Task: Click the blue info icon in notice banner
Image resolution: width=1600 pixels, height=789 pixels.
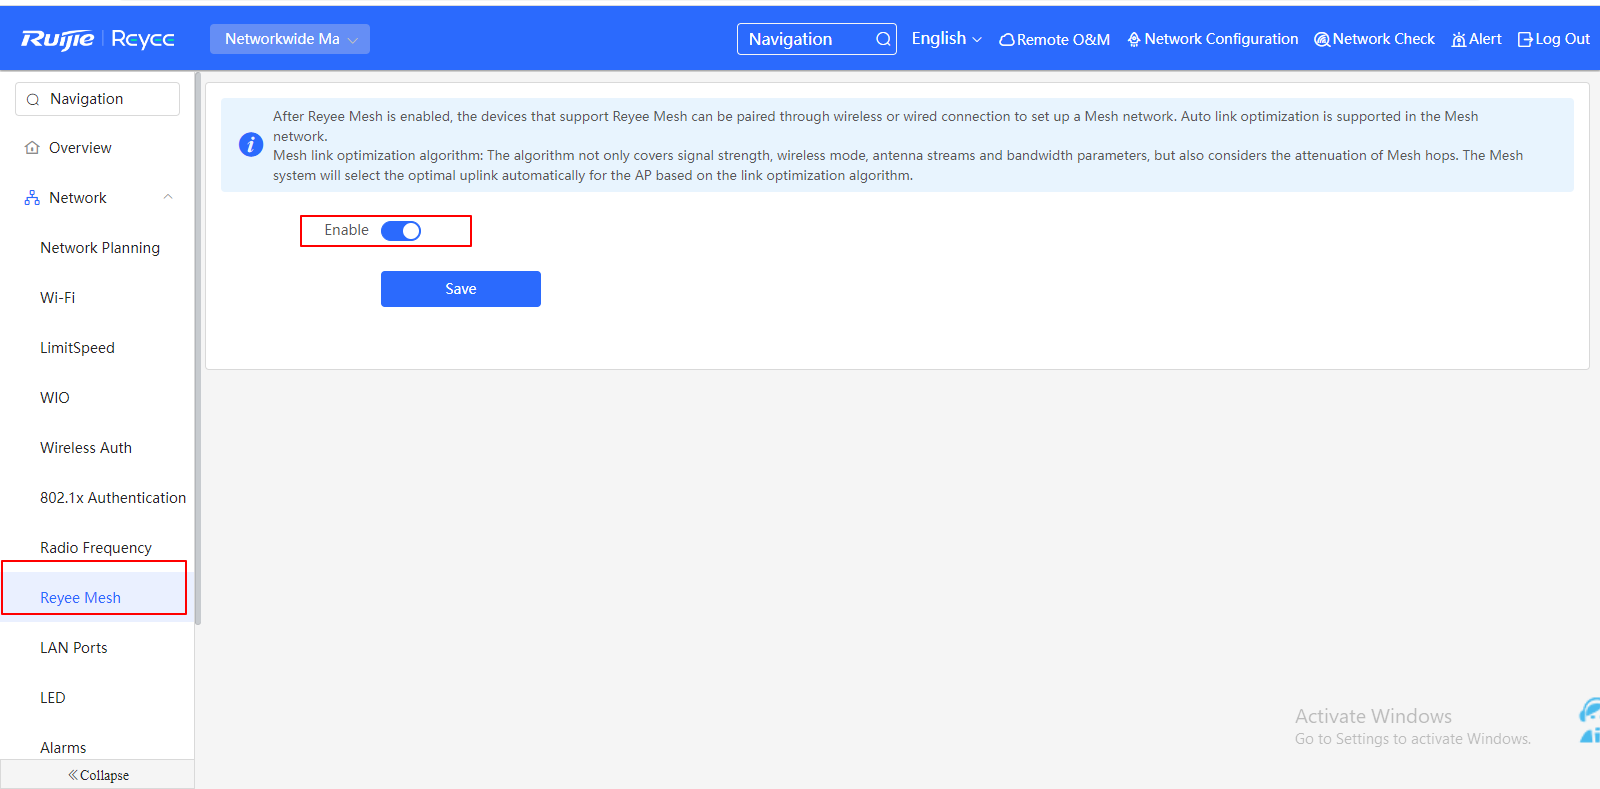Action: click(251, 145)
